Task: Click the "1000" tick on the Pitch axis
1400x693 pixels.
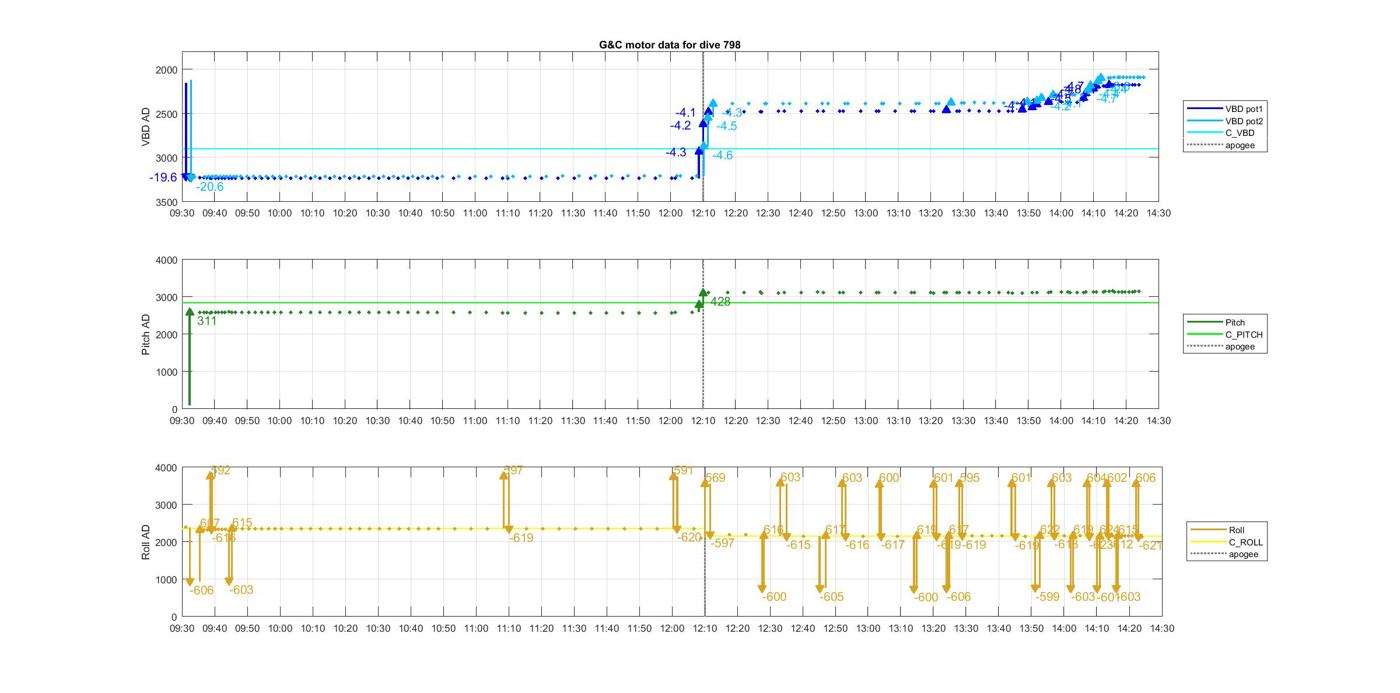Action: click(166, 372)
